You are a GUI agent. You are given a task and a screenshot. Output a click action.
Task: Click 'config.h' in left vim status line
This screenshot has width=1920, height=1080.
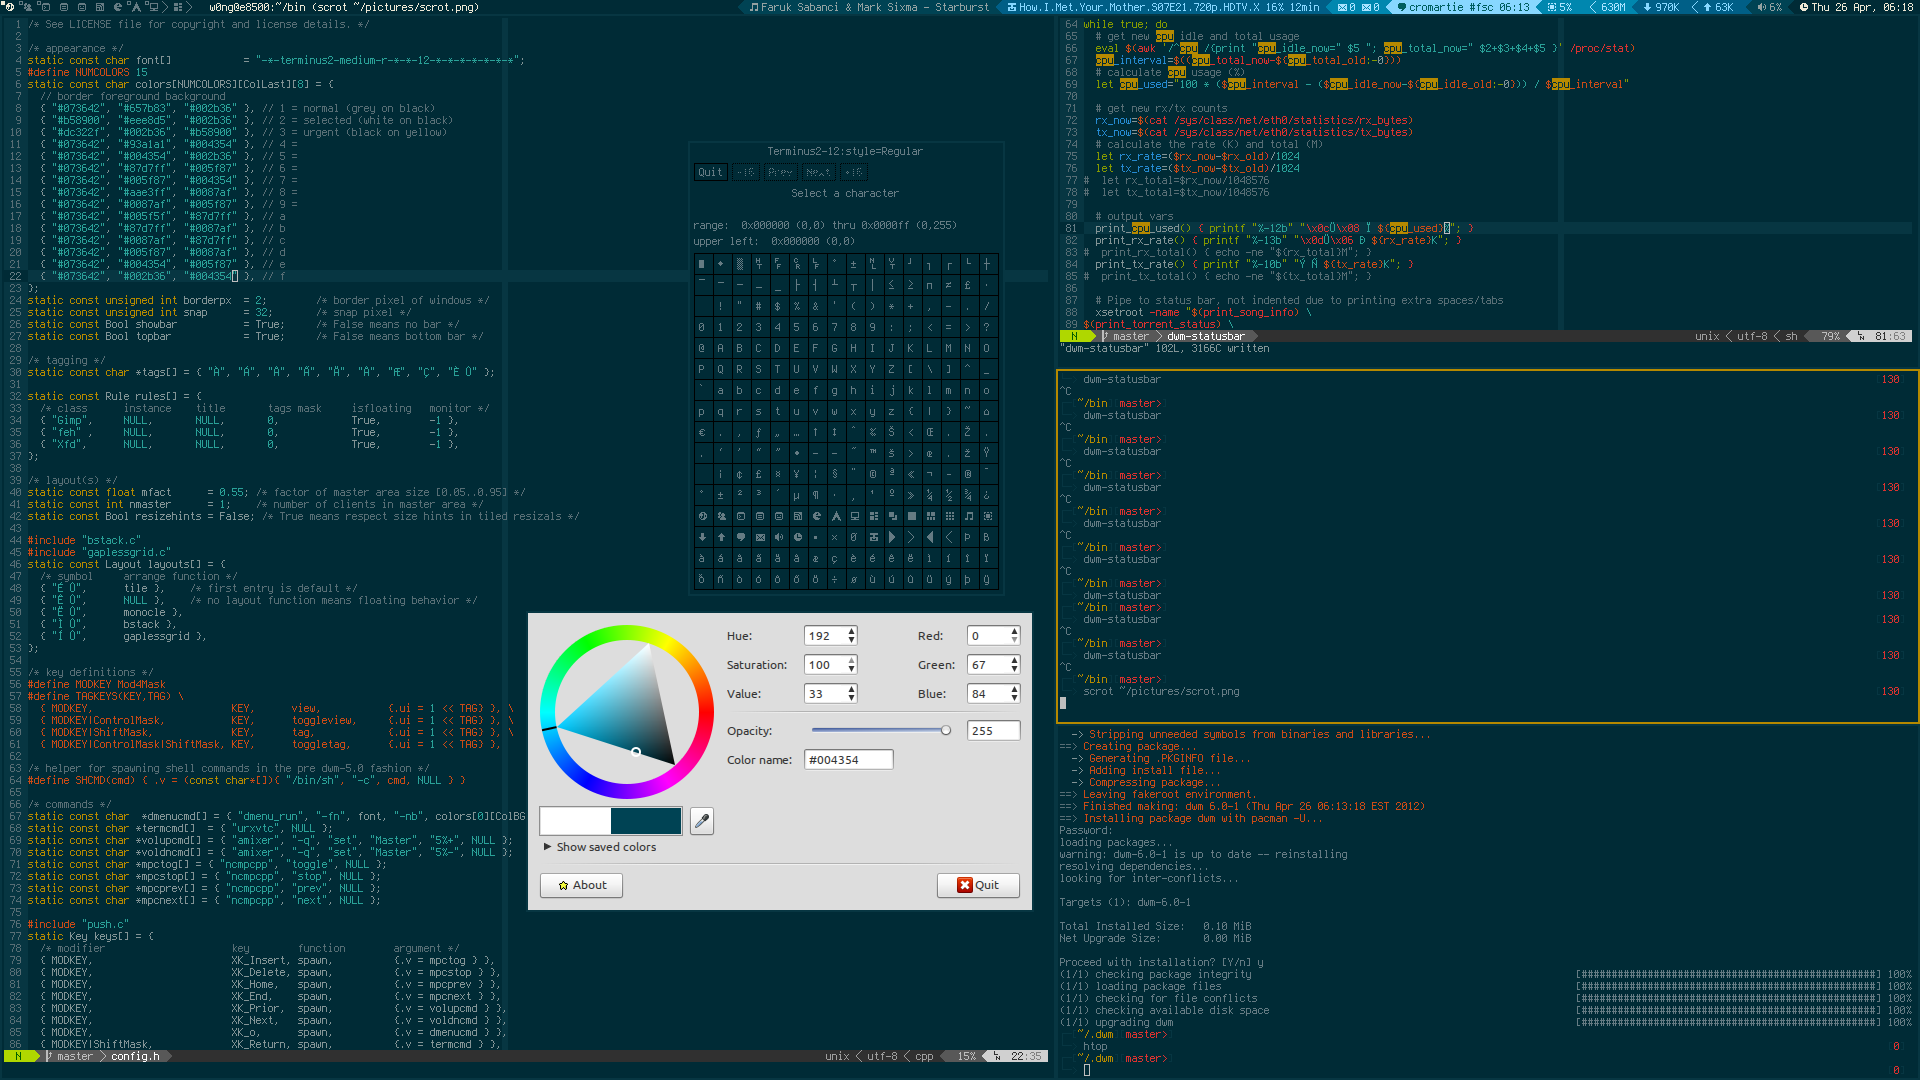135,1056
